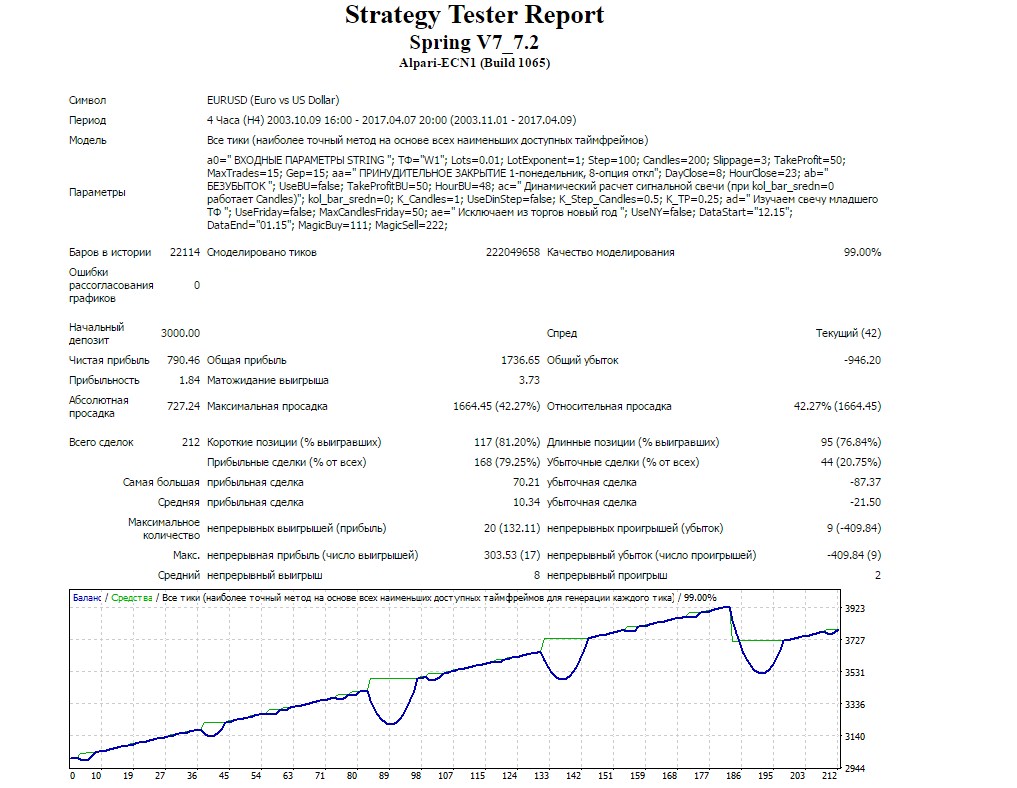Click the 2944 price label on chart axis

(855, 769)
